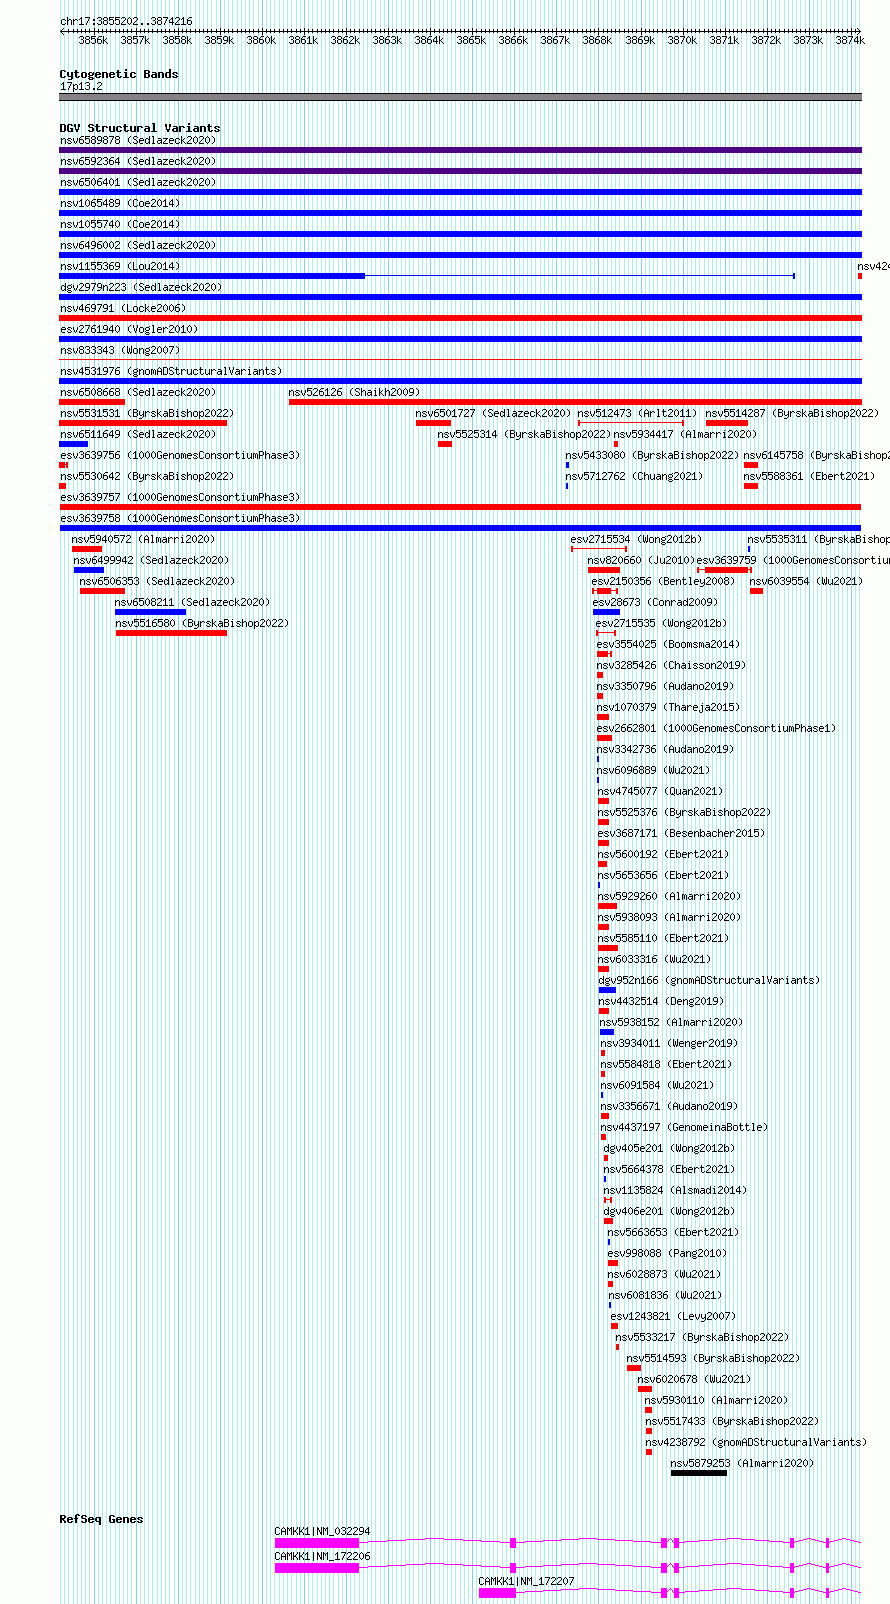Click the Cytogenetic Bands track title

pyautogui.click(x=119, y=74)
